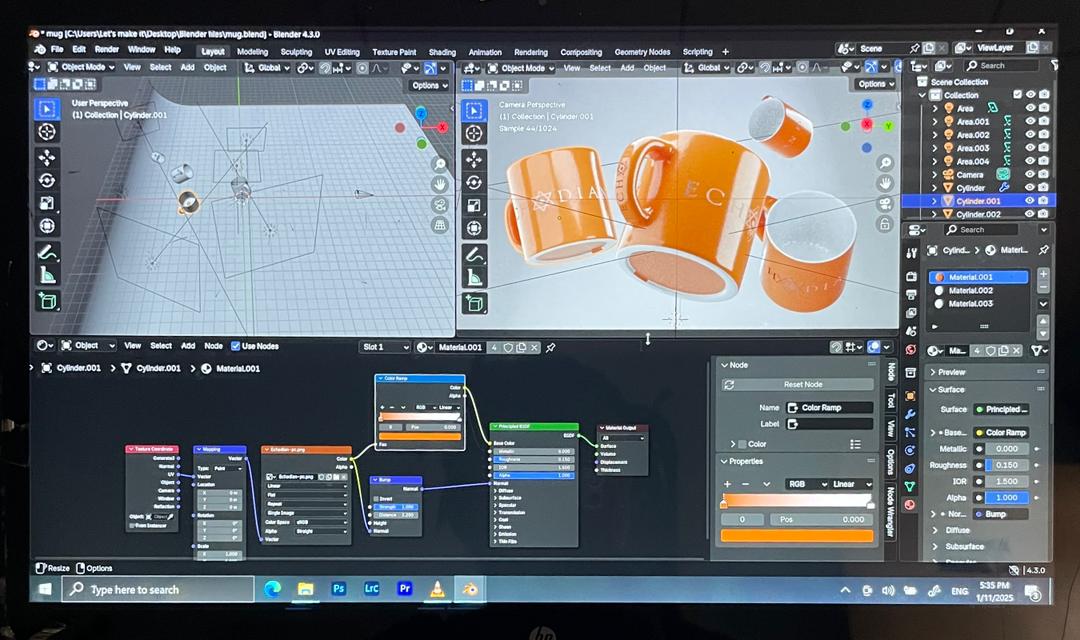Viewport: 1080px width, 640px height.
Task: Open the Object Data properties triangle icon
Action: [911, 486]
